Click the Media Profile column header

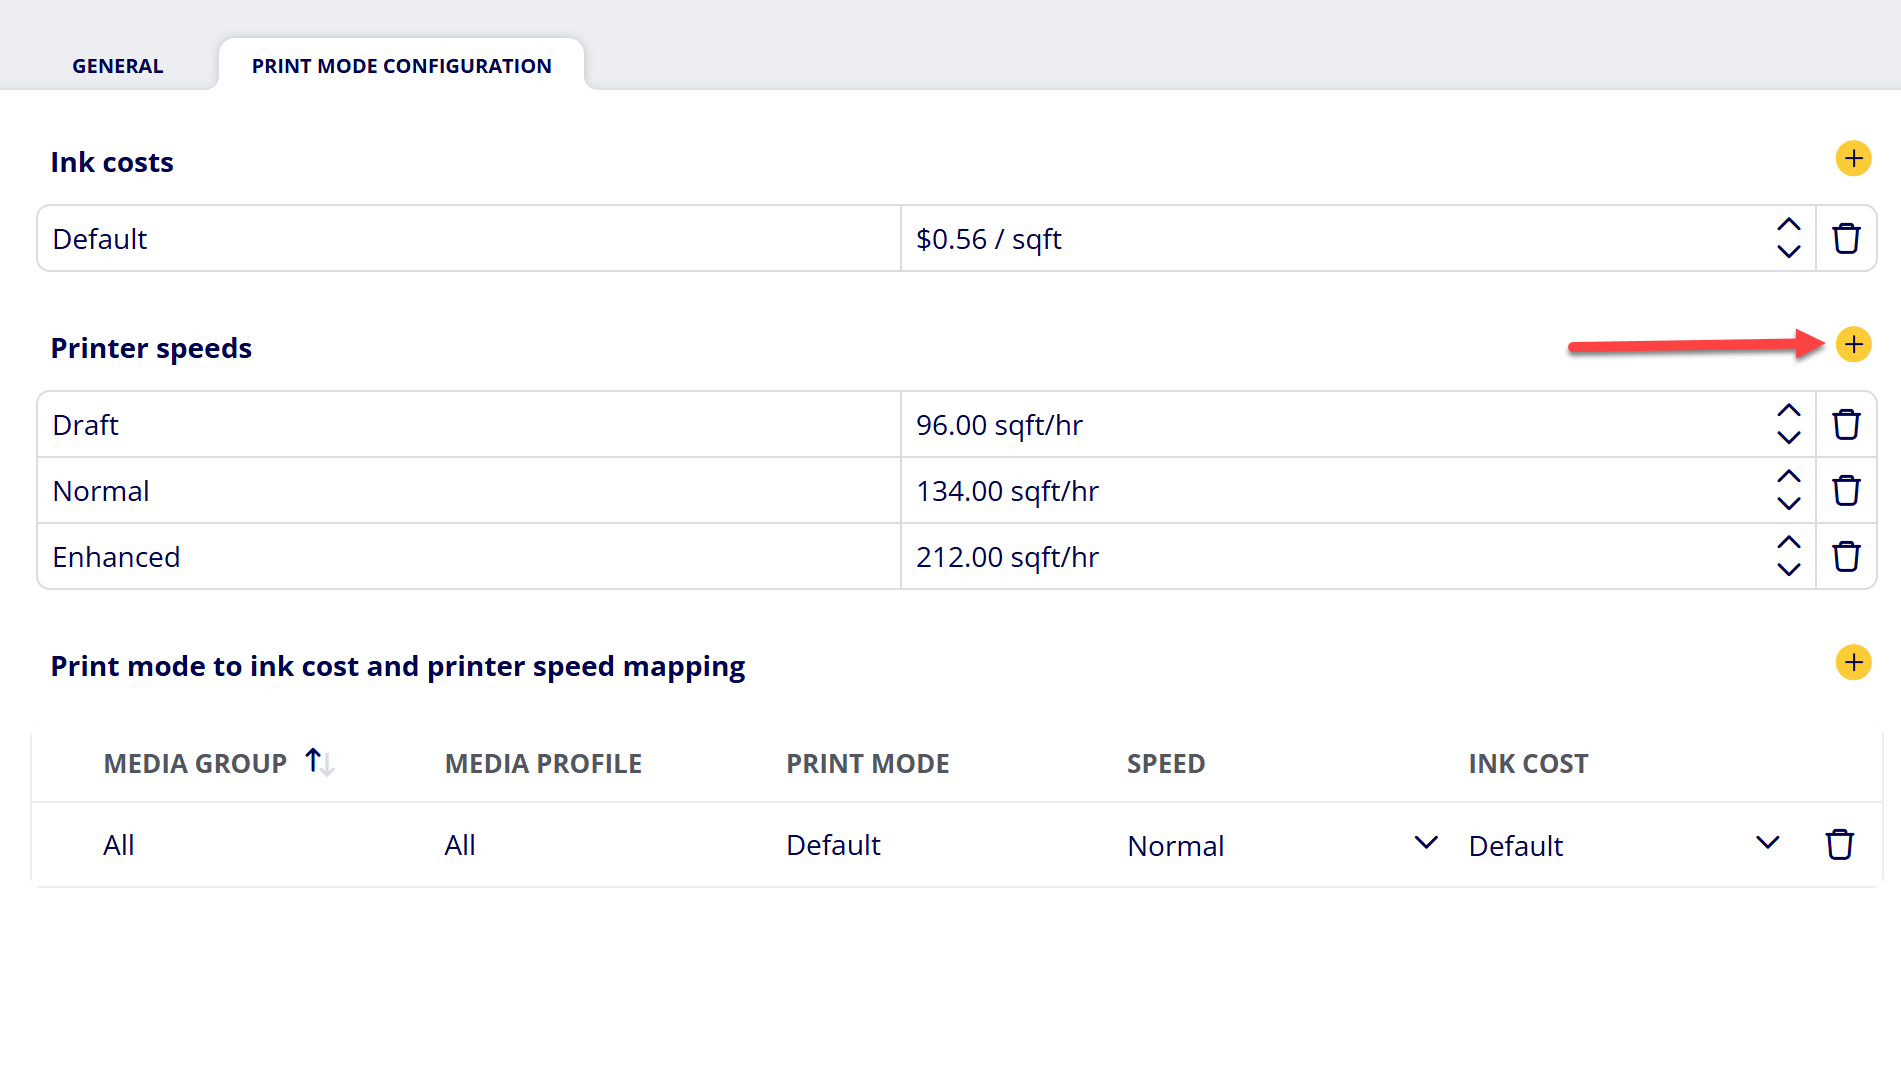(x=543, y=764)
